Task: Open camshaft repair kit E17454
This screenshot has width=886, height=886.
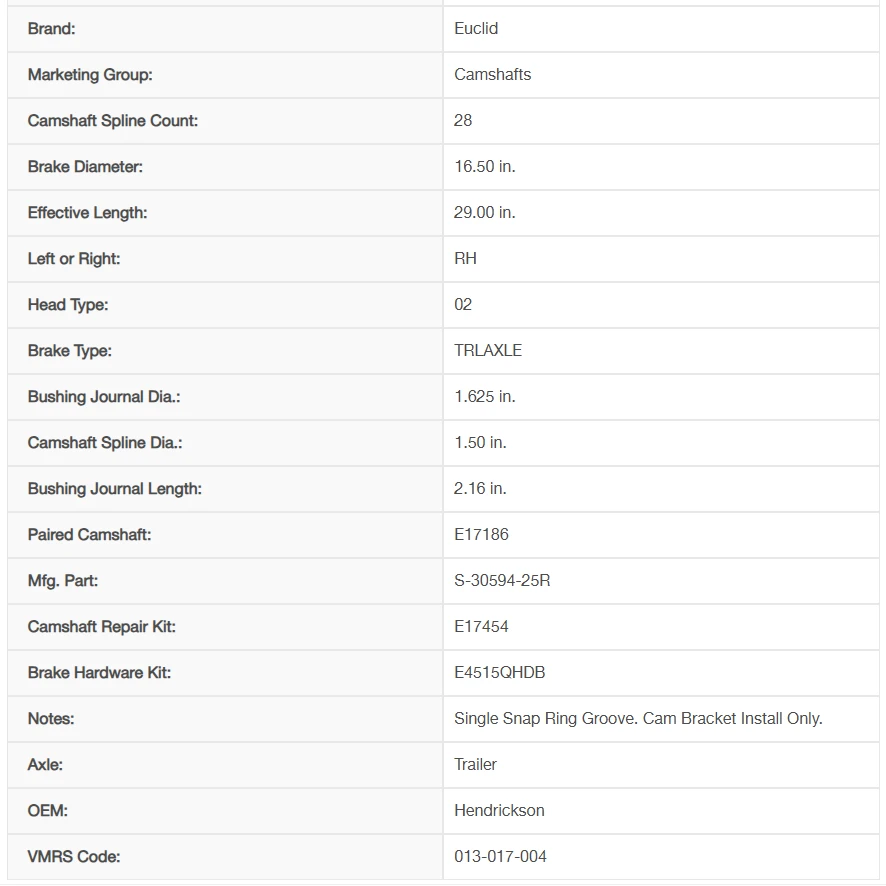Action: click(481, 627)
